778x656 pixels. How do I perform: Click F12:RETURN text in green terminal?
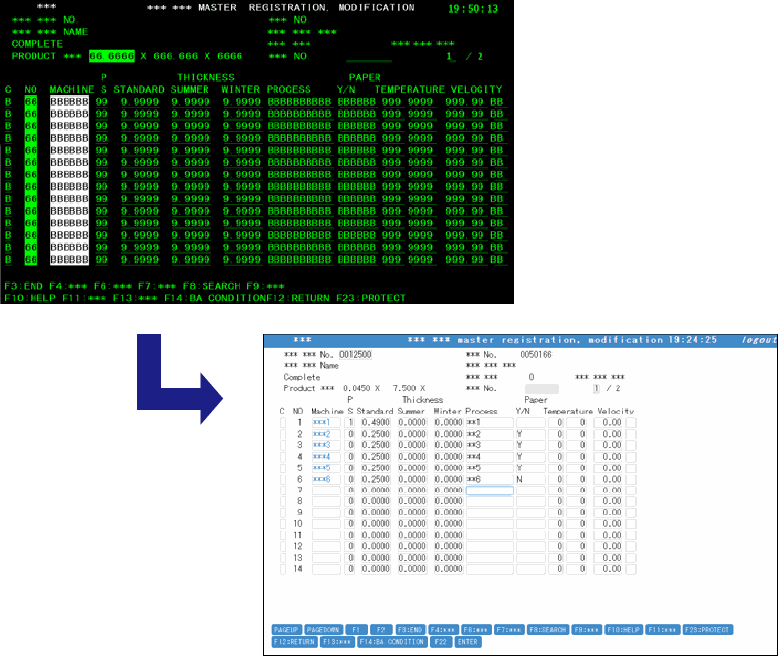[298, 298]
